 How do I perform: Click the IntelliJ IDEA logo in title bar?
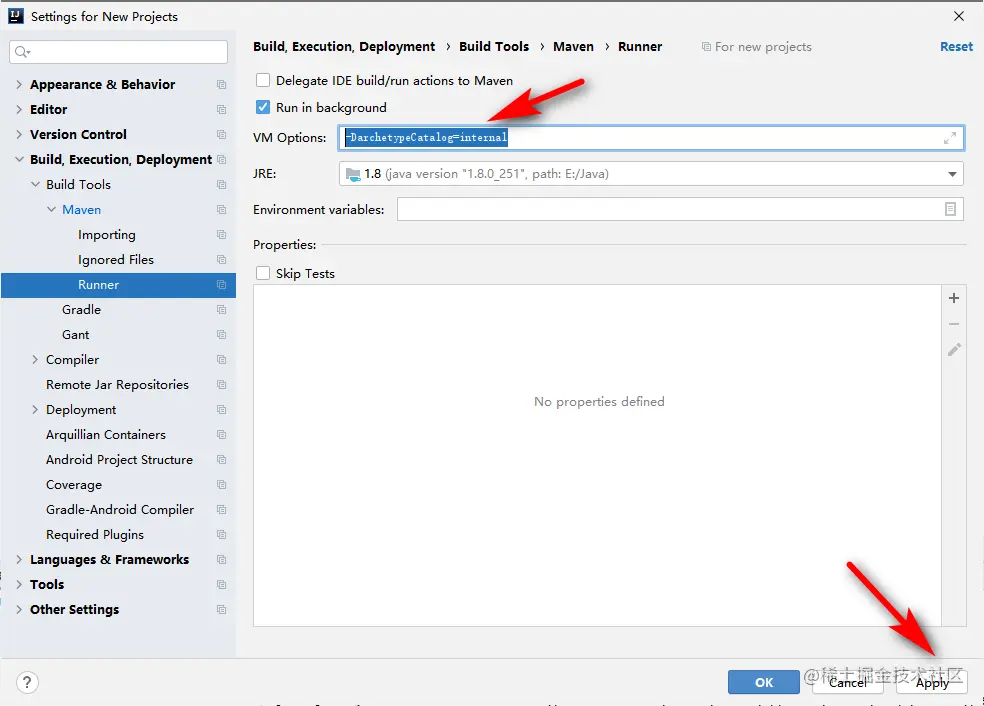(16, 16)
